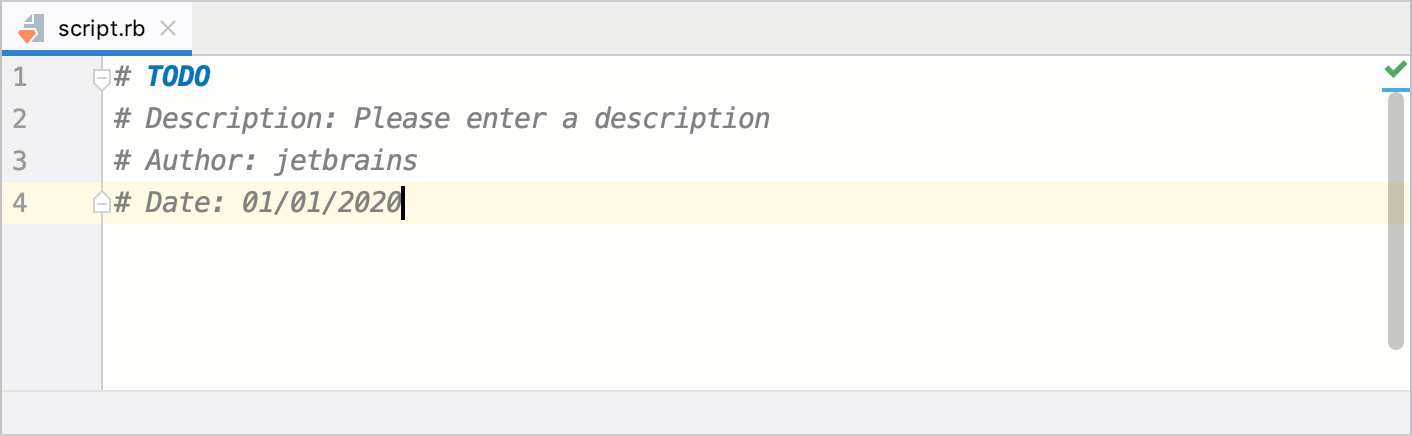Click the fold end marker on line 4

click(100, 203)
